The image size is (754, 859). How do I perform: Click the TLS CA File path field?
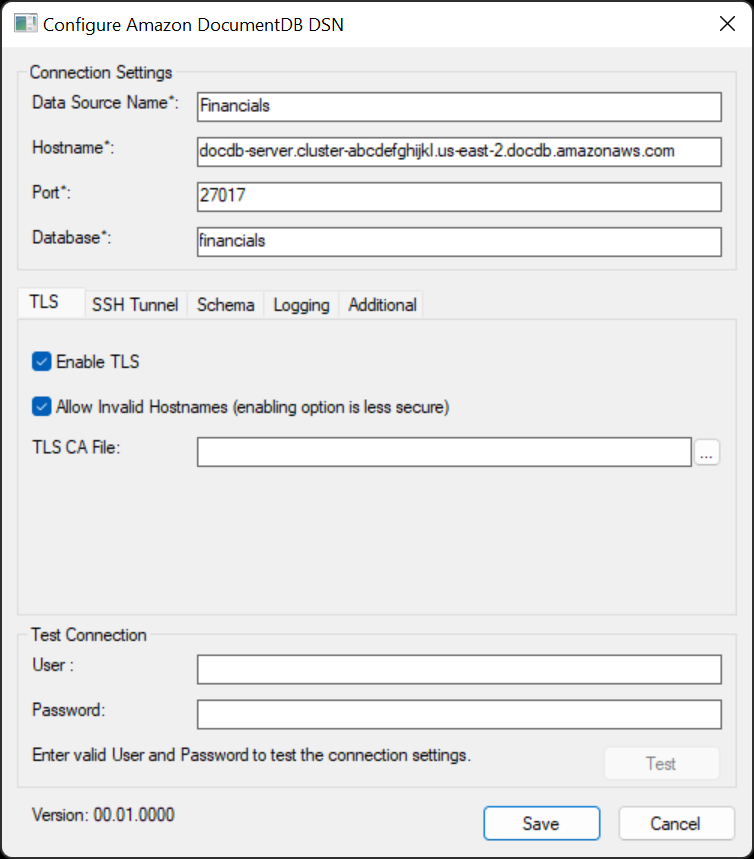point(444,452)
